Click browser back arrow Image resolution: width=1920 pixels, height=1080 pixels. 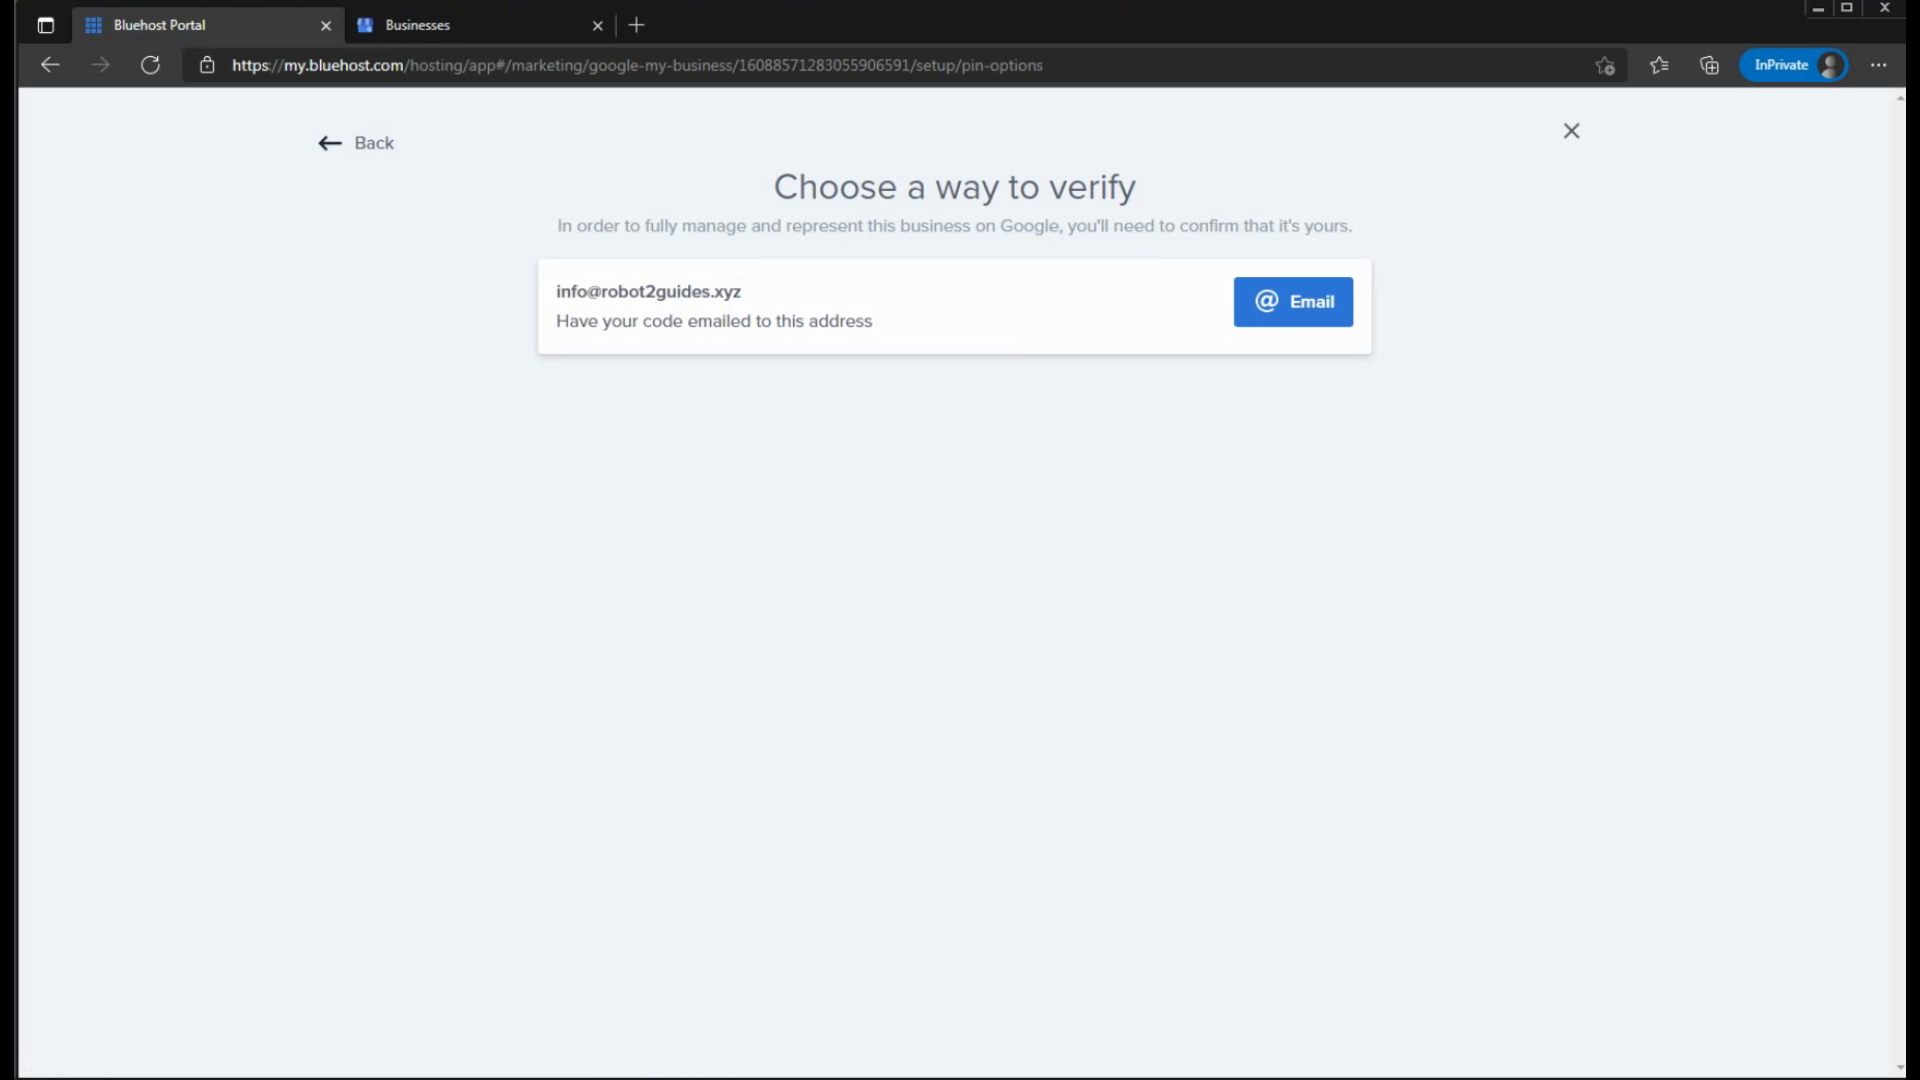(x=50, y=65)
